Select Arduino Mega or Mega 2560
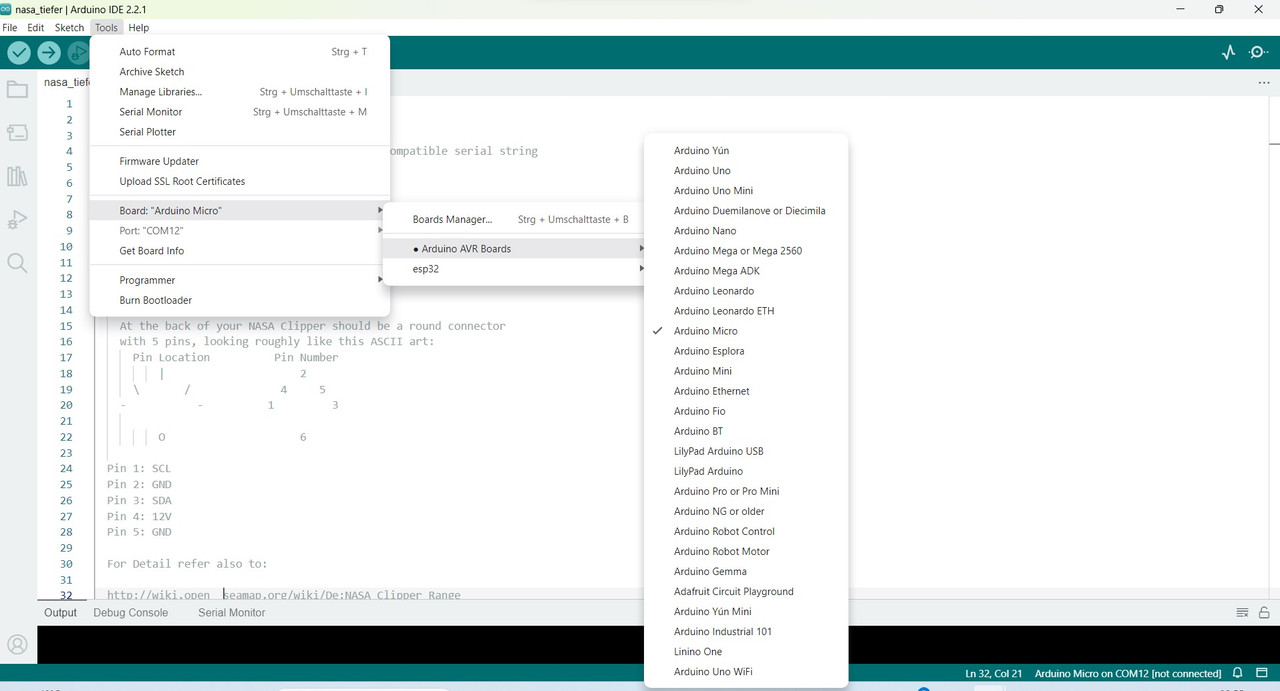Viewport: 1280px width, 691px height. point(746,251)
